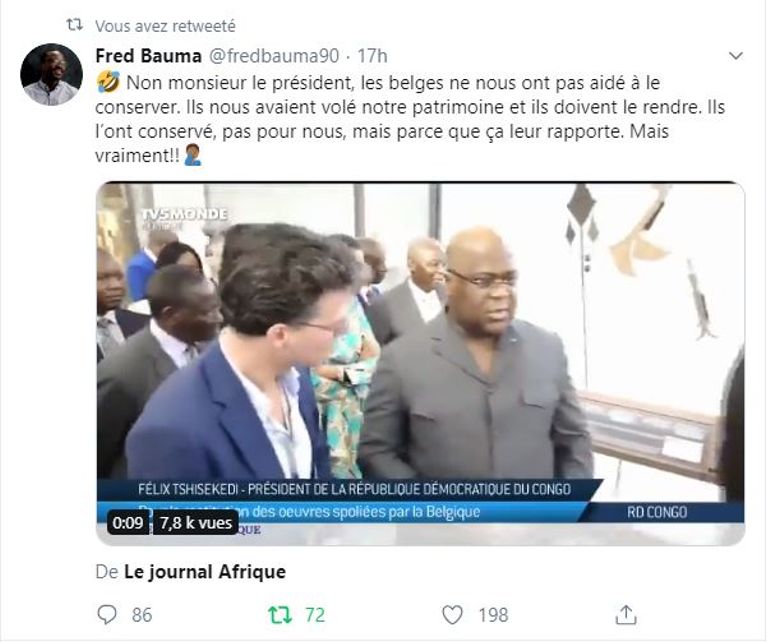Toggle the green retweet icon
Screen dimensions: 770x642
pos(280,614)
